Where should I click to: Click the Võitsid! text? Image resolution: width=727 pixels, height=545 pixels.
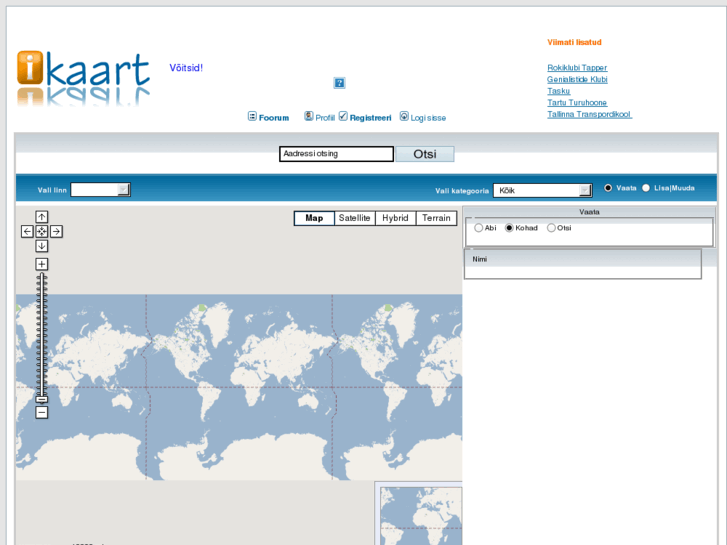(186, 68)
